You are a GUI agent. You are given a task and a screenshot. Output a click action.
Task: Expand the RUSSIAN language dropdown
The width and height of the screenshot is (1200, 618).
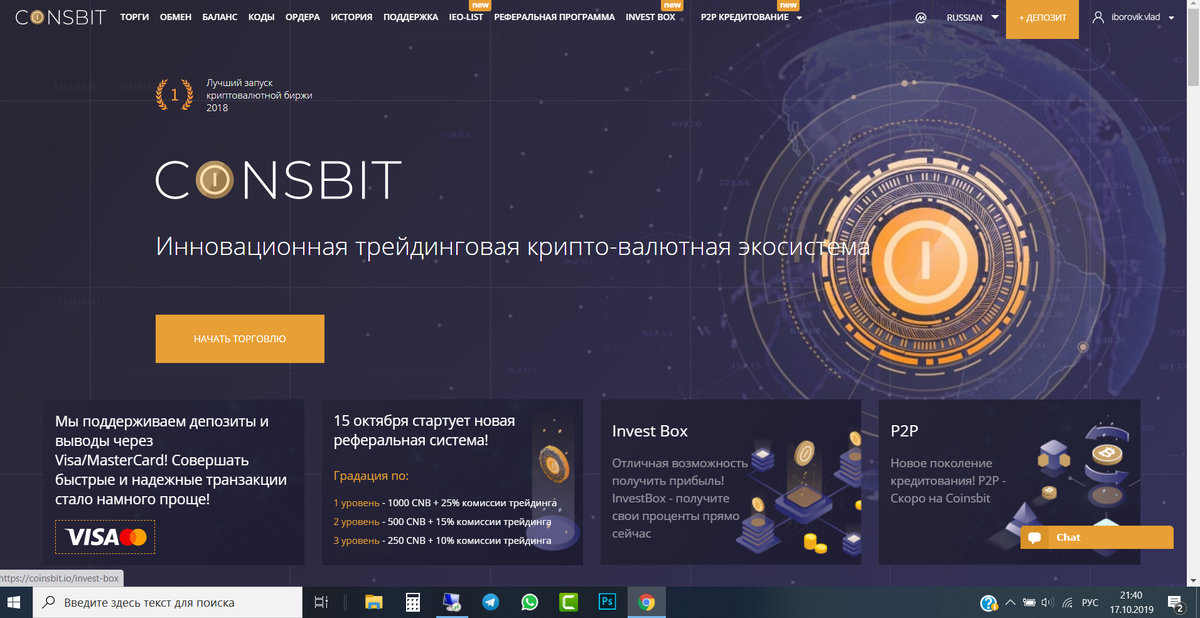[973, 18]
